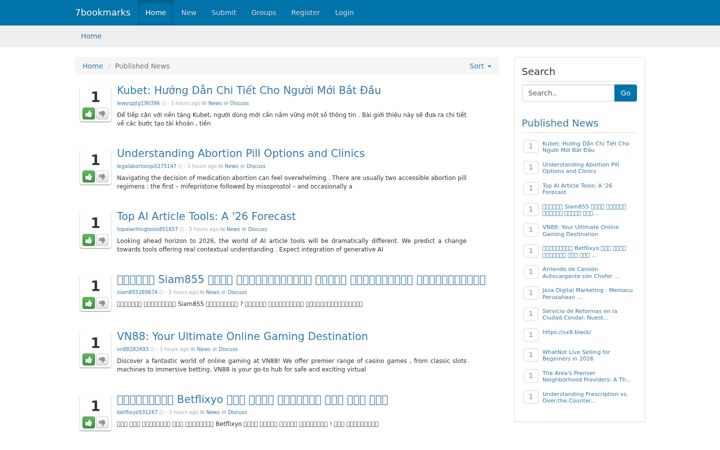The image size is (720, 450).
Task: Open sidebar link VN88 Your Ultimate Online Gaming
Action: pyautogui.click(x=580, y=231)
